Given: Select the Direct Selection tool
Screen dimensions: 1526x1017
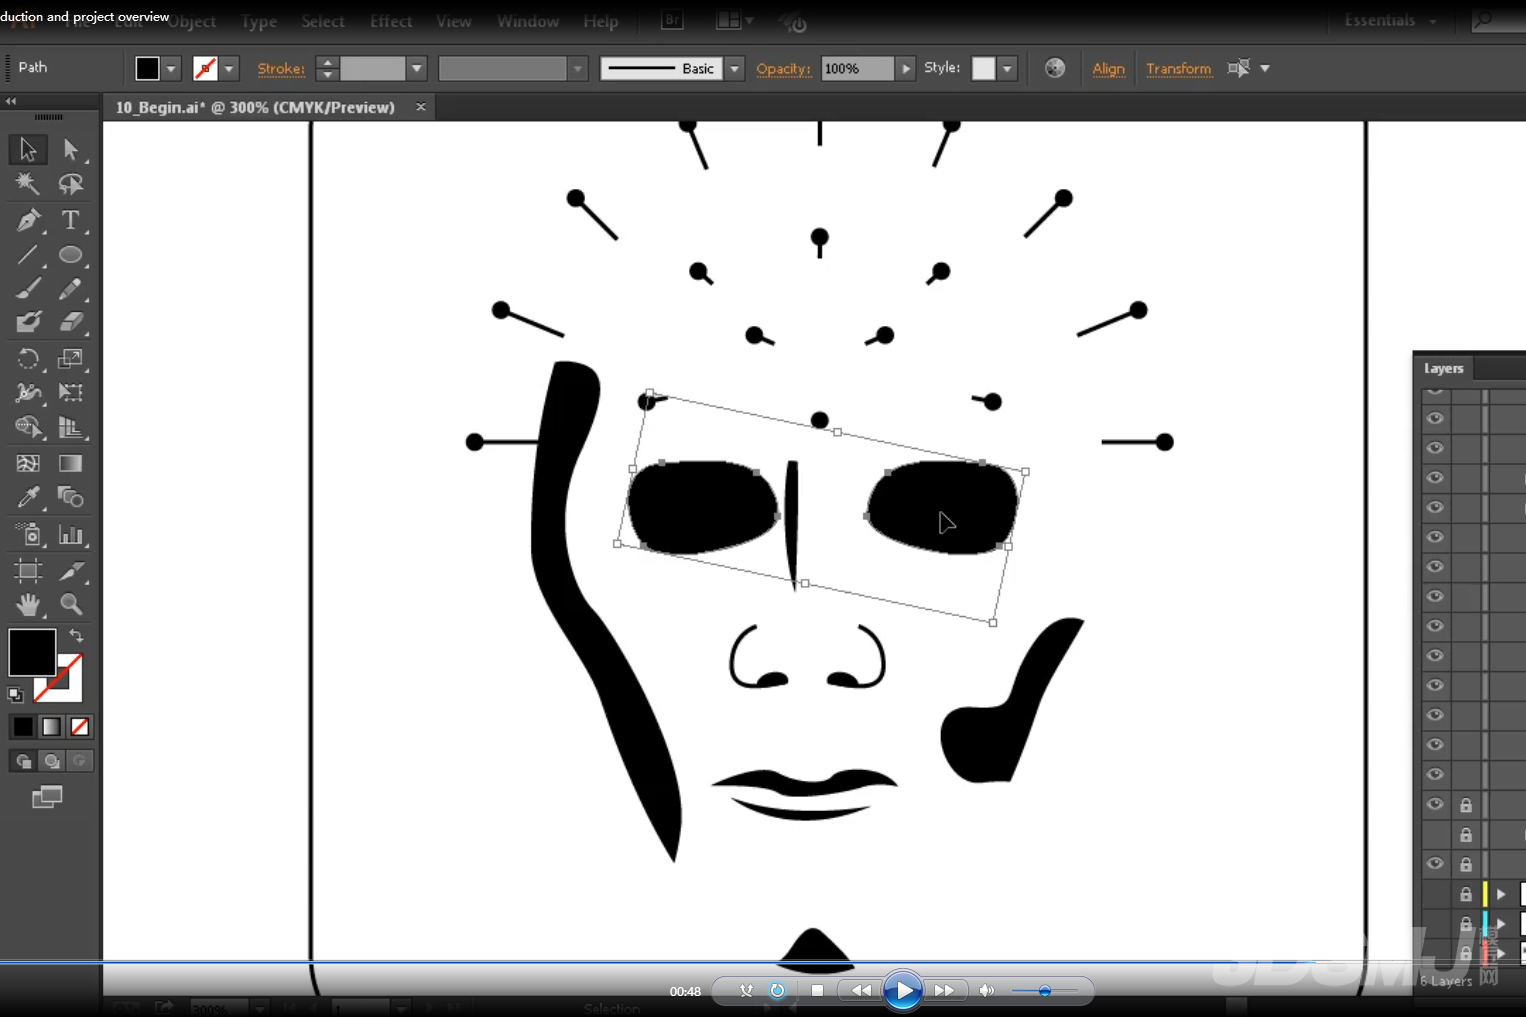Looking at the screenshot, I should [70, 149].
